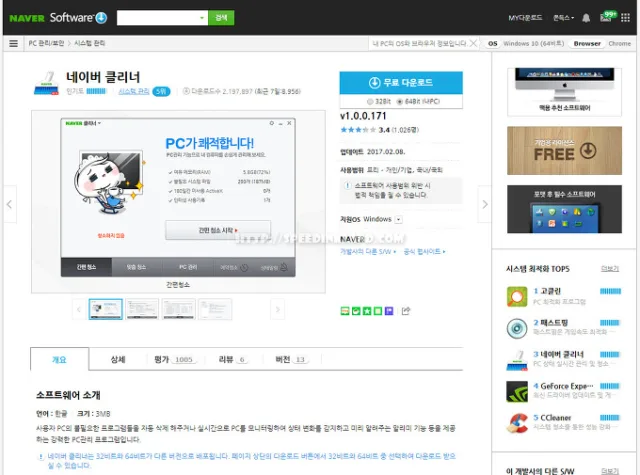Image resolution: width=640 pixels, height=475 pixels.
Task: Click the purple share service icon
Action: [389, 311]
